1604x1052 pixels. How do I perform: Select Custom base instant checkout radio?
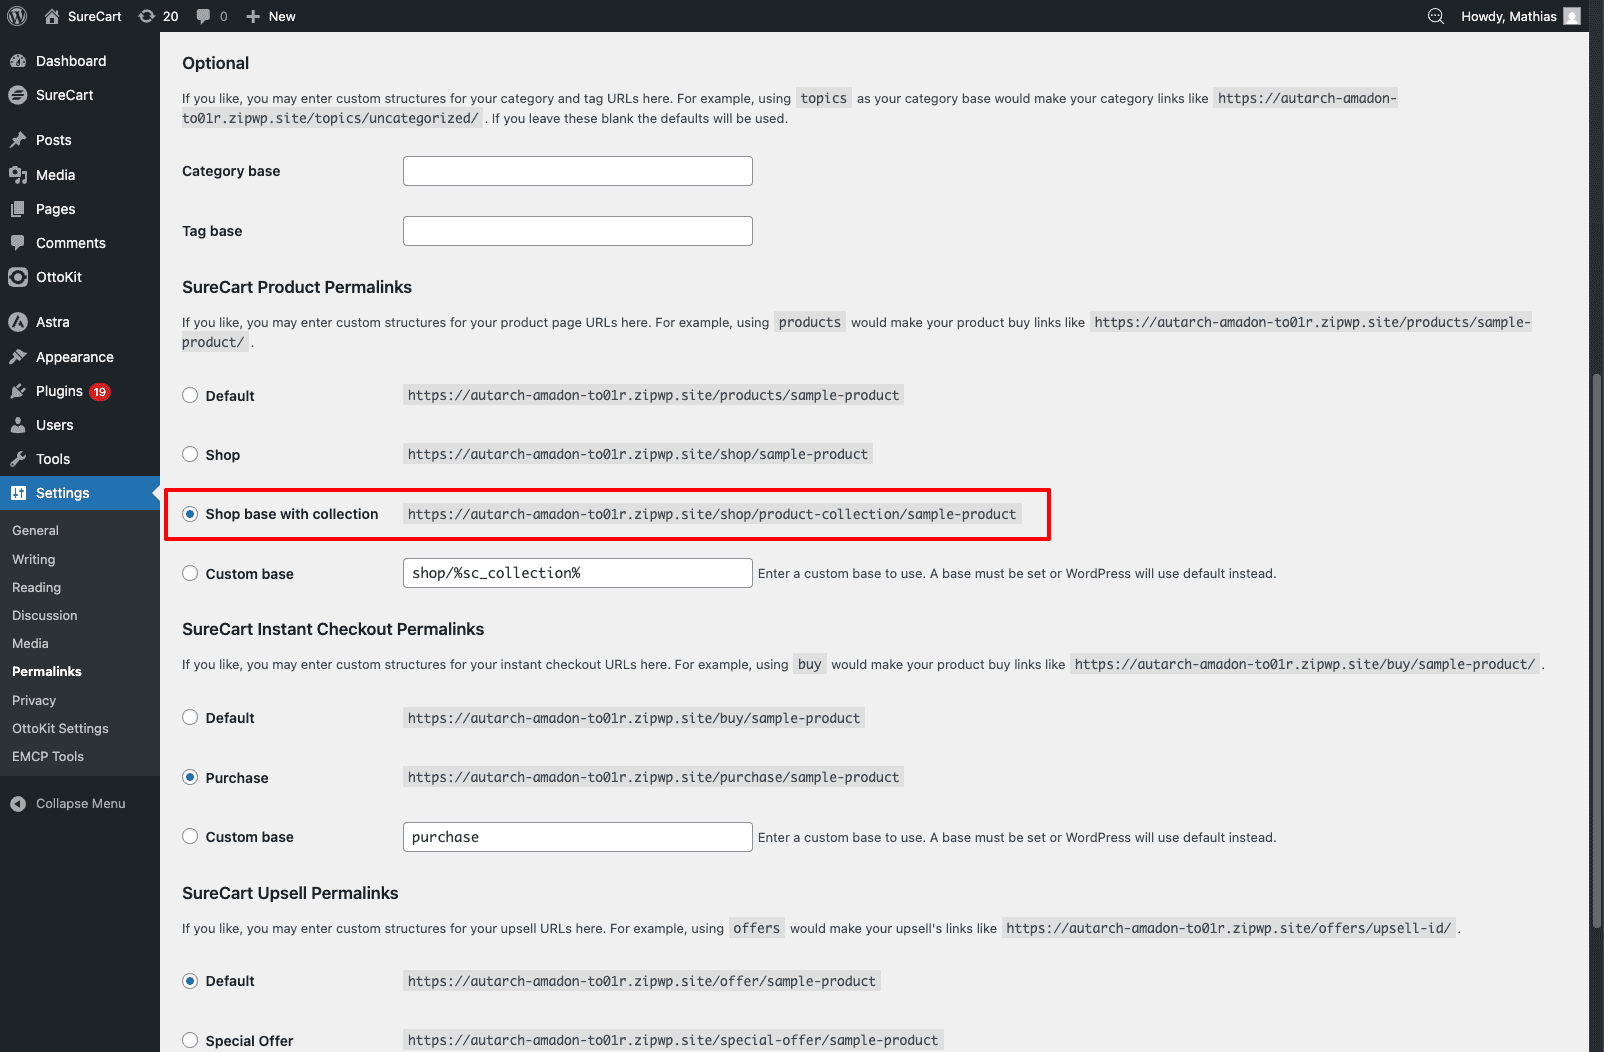click(x=190, y=836)
